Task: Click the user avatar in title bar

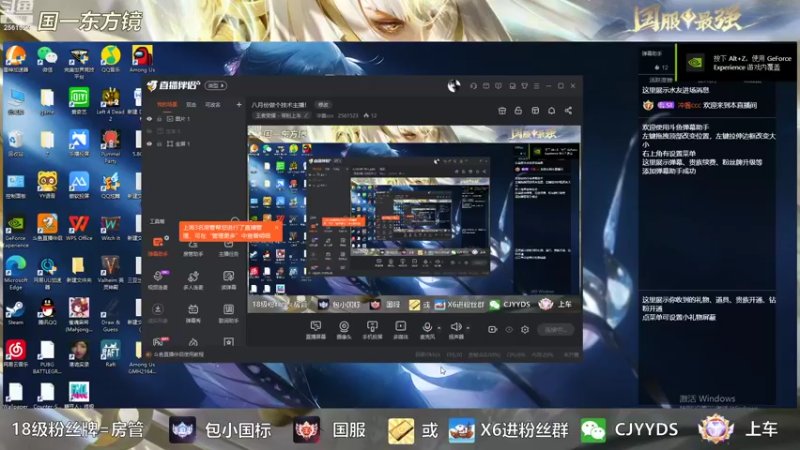Action: point(454,86)
